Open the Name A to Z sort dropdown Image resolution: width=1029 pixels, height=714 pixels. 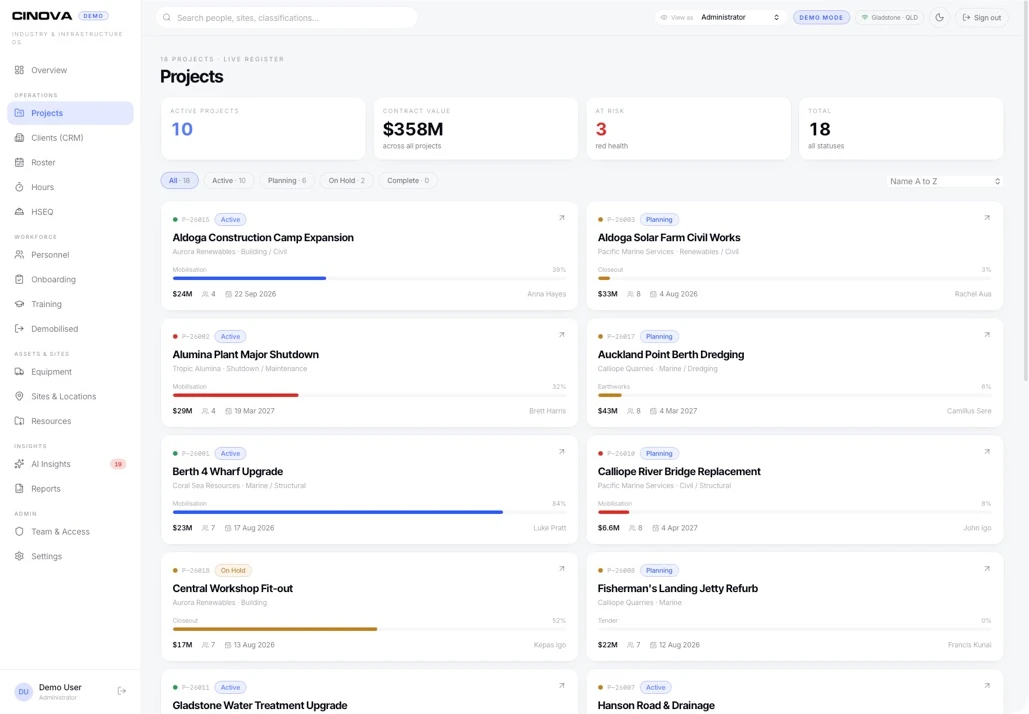pos(944,181)
